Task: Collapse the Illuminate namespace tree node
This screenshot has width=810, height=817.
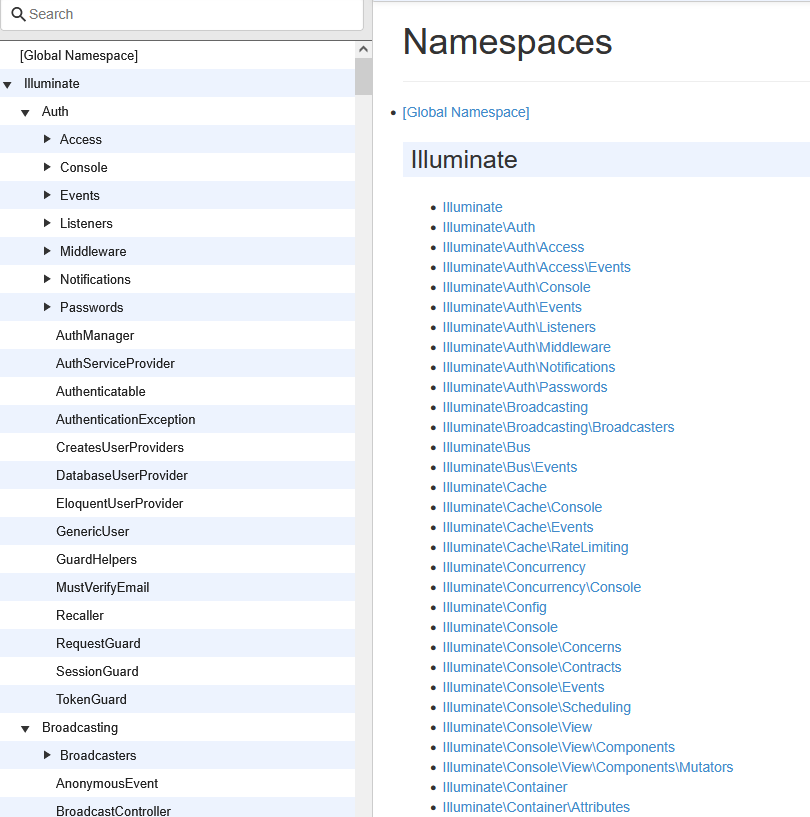Action: pos(7,84)
